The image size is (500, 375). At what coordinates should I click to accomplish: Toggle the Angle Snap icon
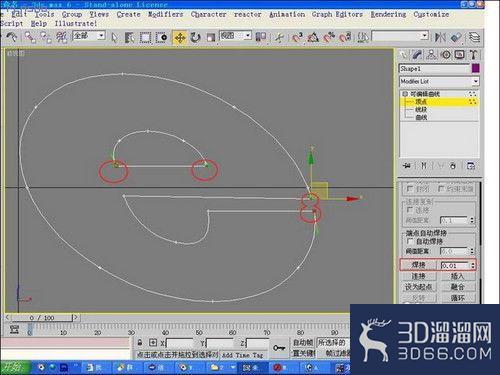[313, 37]
